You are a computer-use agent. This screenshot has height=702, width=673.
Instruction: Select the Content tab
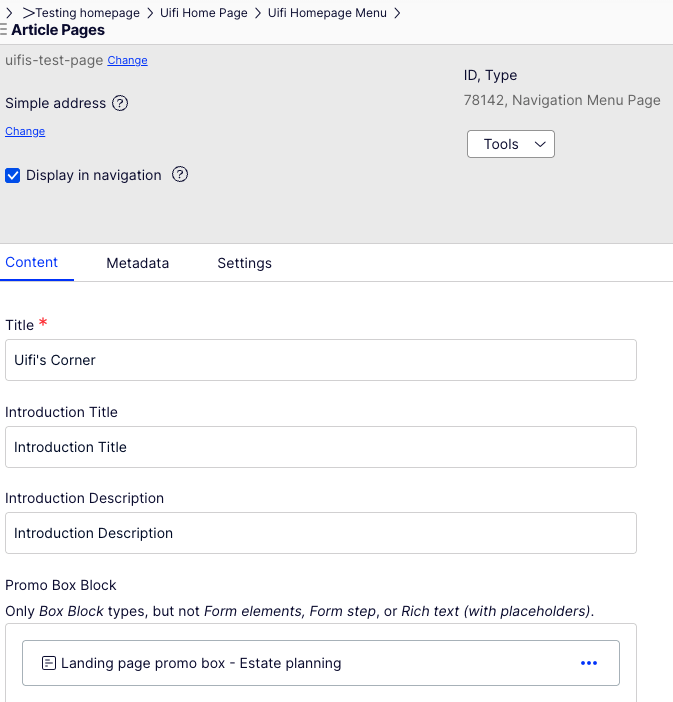32,263
